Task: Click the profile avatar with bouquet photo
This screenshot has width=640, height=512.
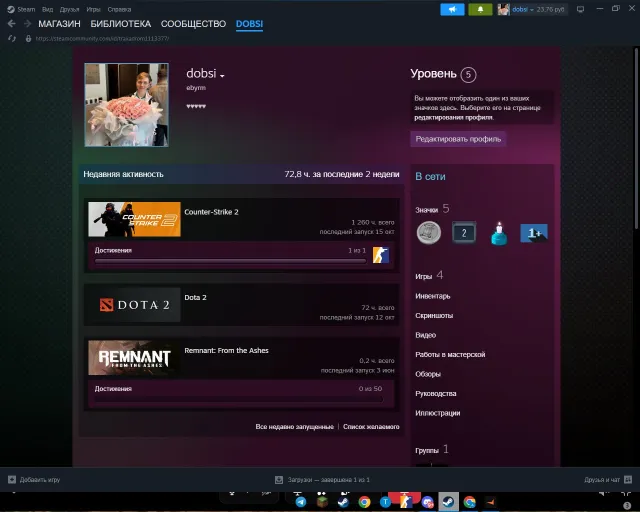Action: pos(127,105)
